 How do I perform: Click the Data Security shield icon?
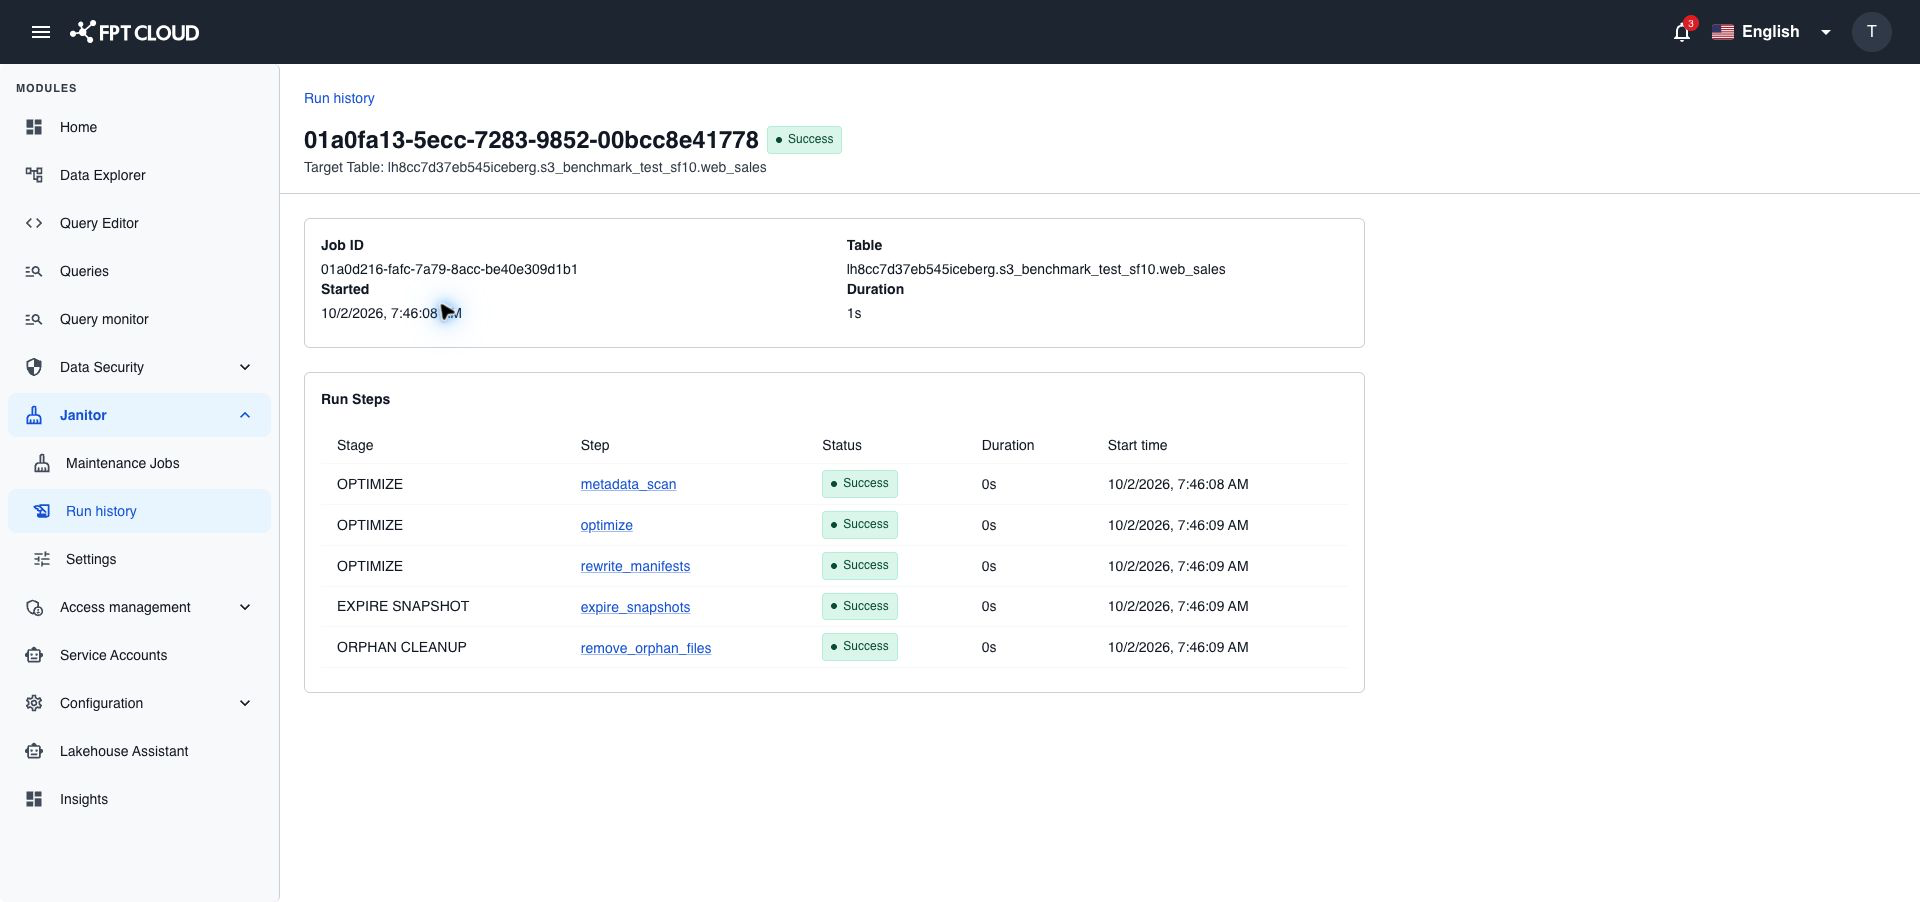34,367
